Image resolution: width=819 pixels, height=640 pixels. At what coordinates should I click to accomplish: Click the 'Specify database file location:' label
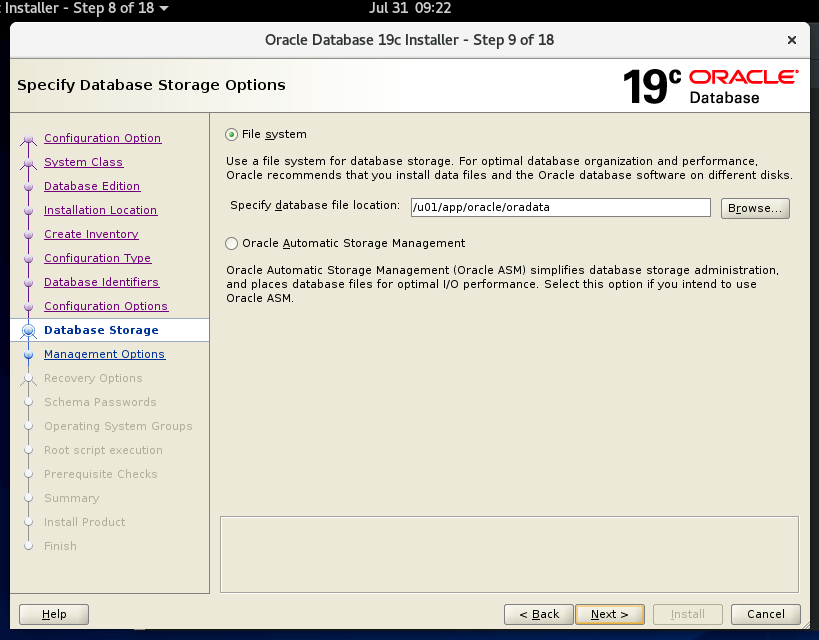point(315,205)
